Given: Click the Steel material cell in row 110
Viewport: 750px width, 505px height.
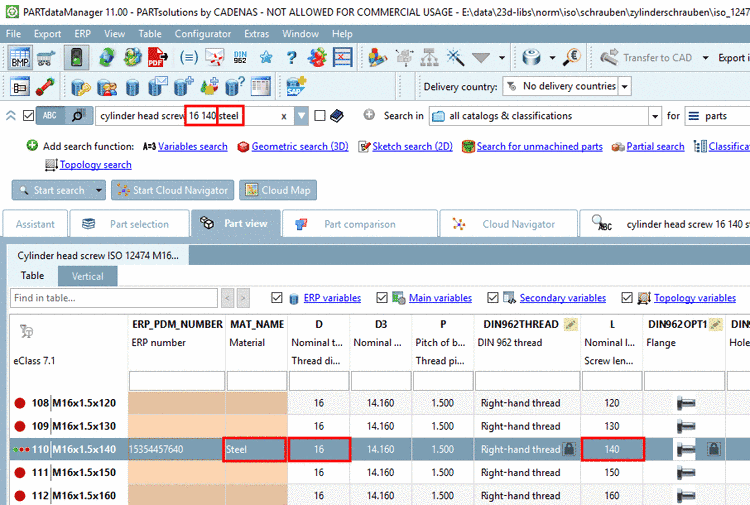Looking at the screenshot, I should 255,450.
